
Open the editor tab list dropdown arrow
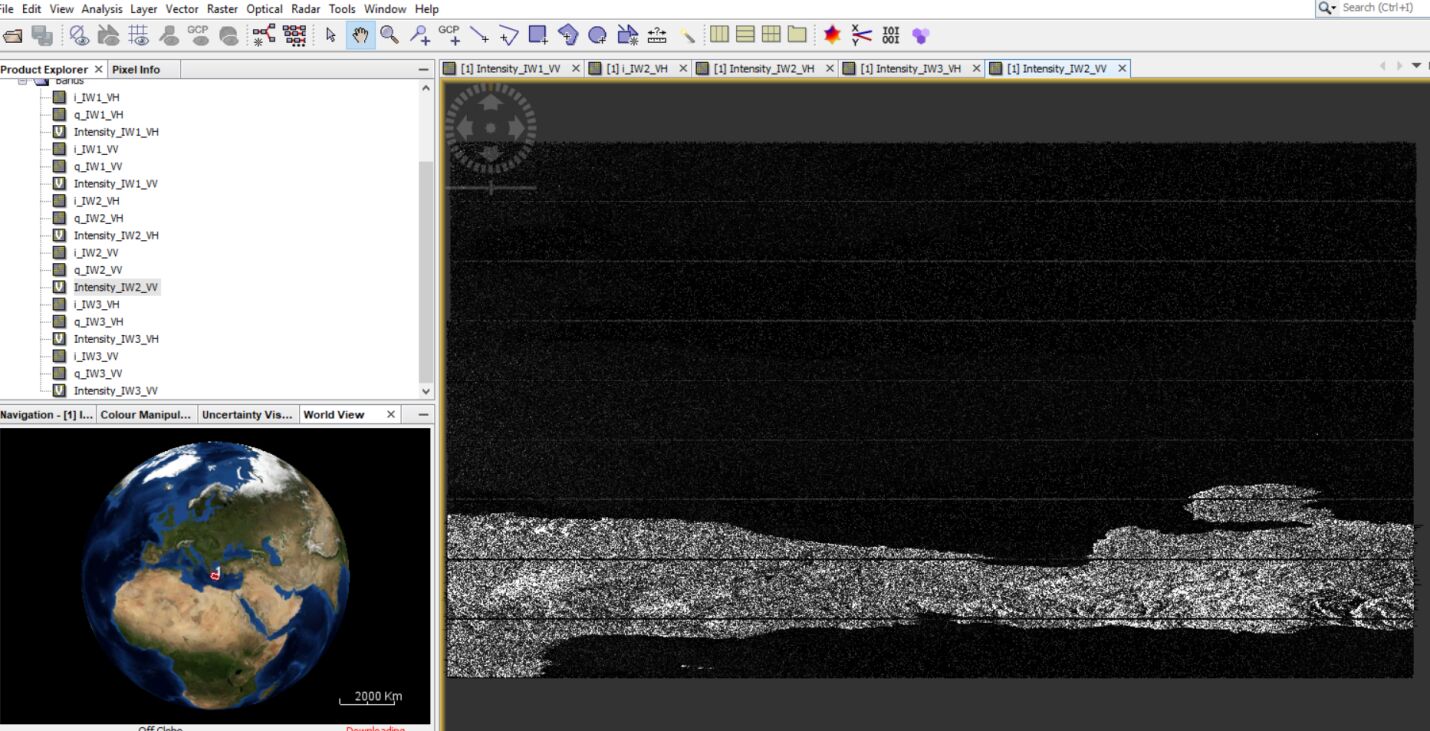tap(1416, 66)
